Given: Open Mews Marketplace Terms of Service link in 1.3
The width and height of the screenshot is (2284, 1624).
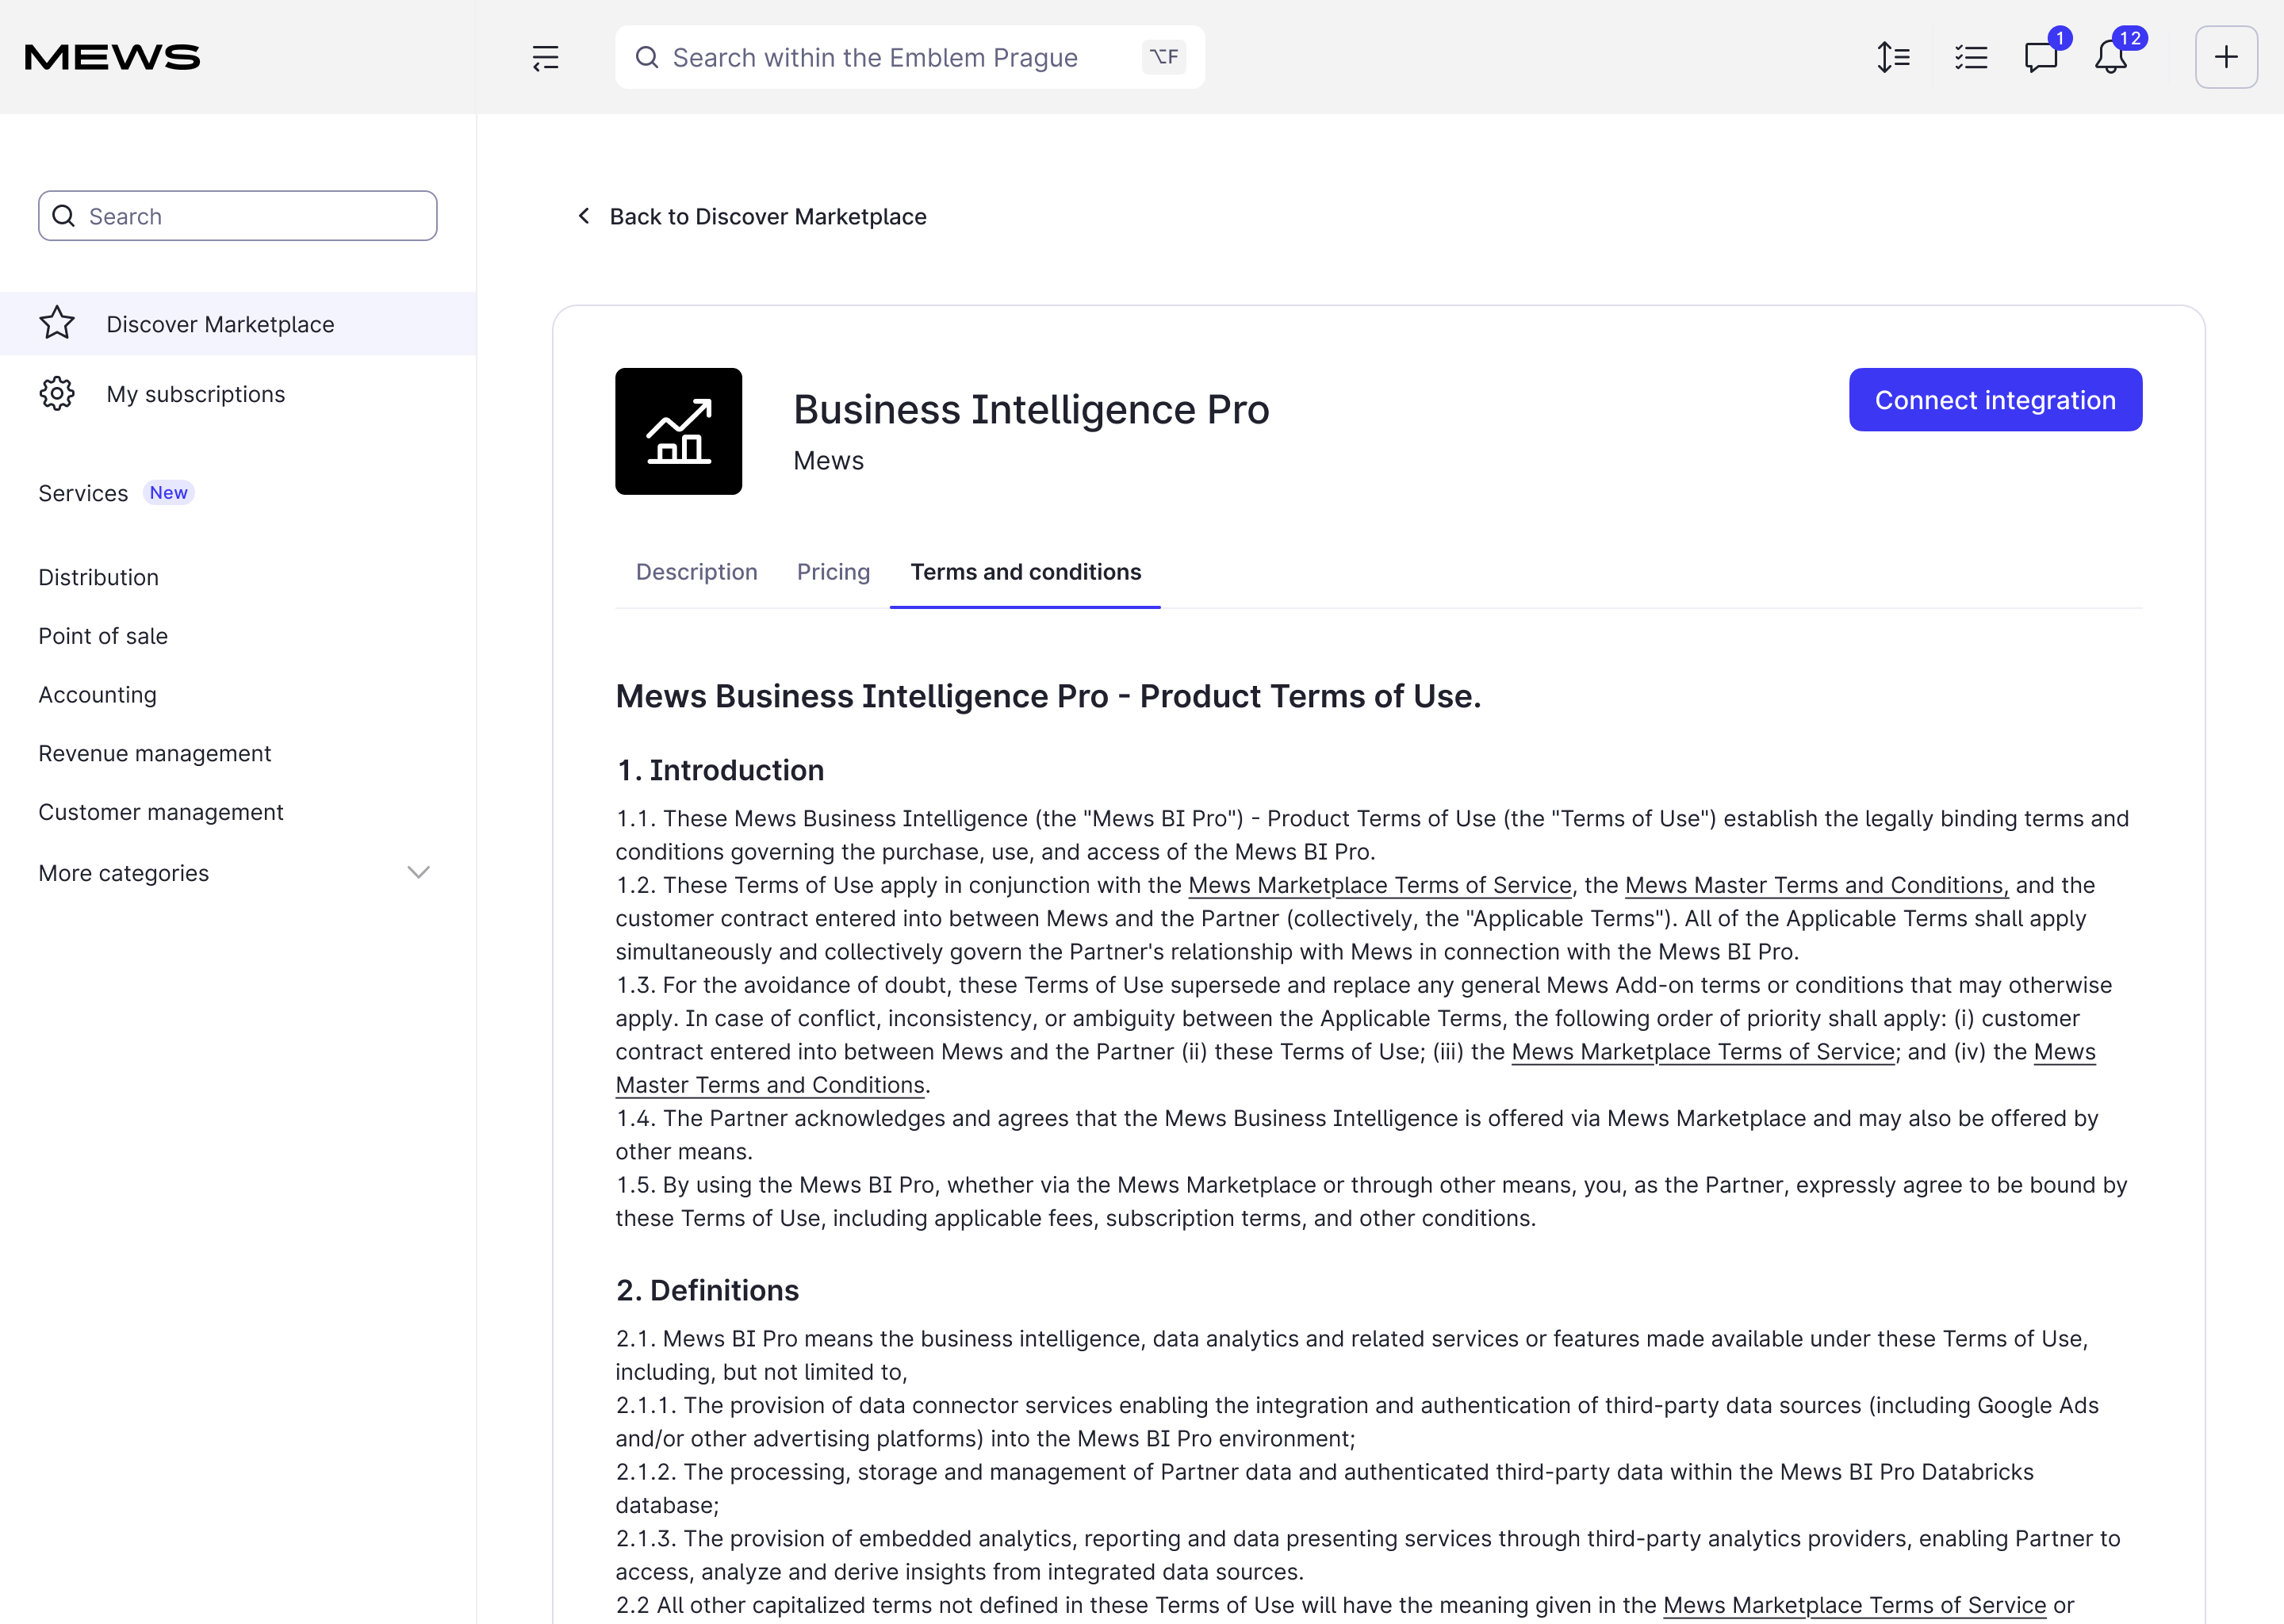Looking at the screenshot, I should [1703, 1052].
